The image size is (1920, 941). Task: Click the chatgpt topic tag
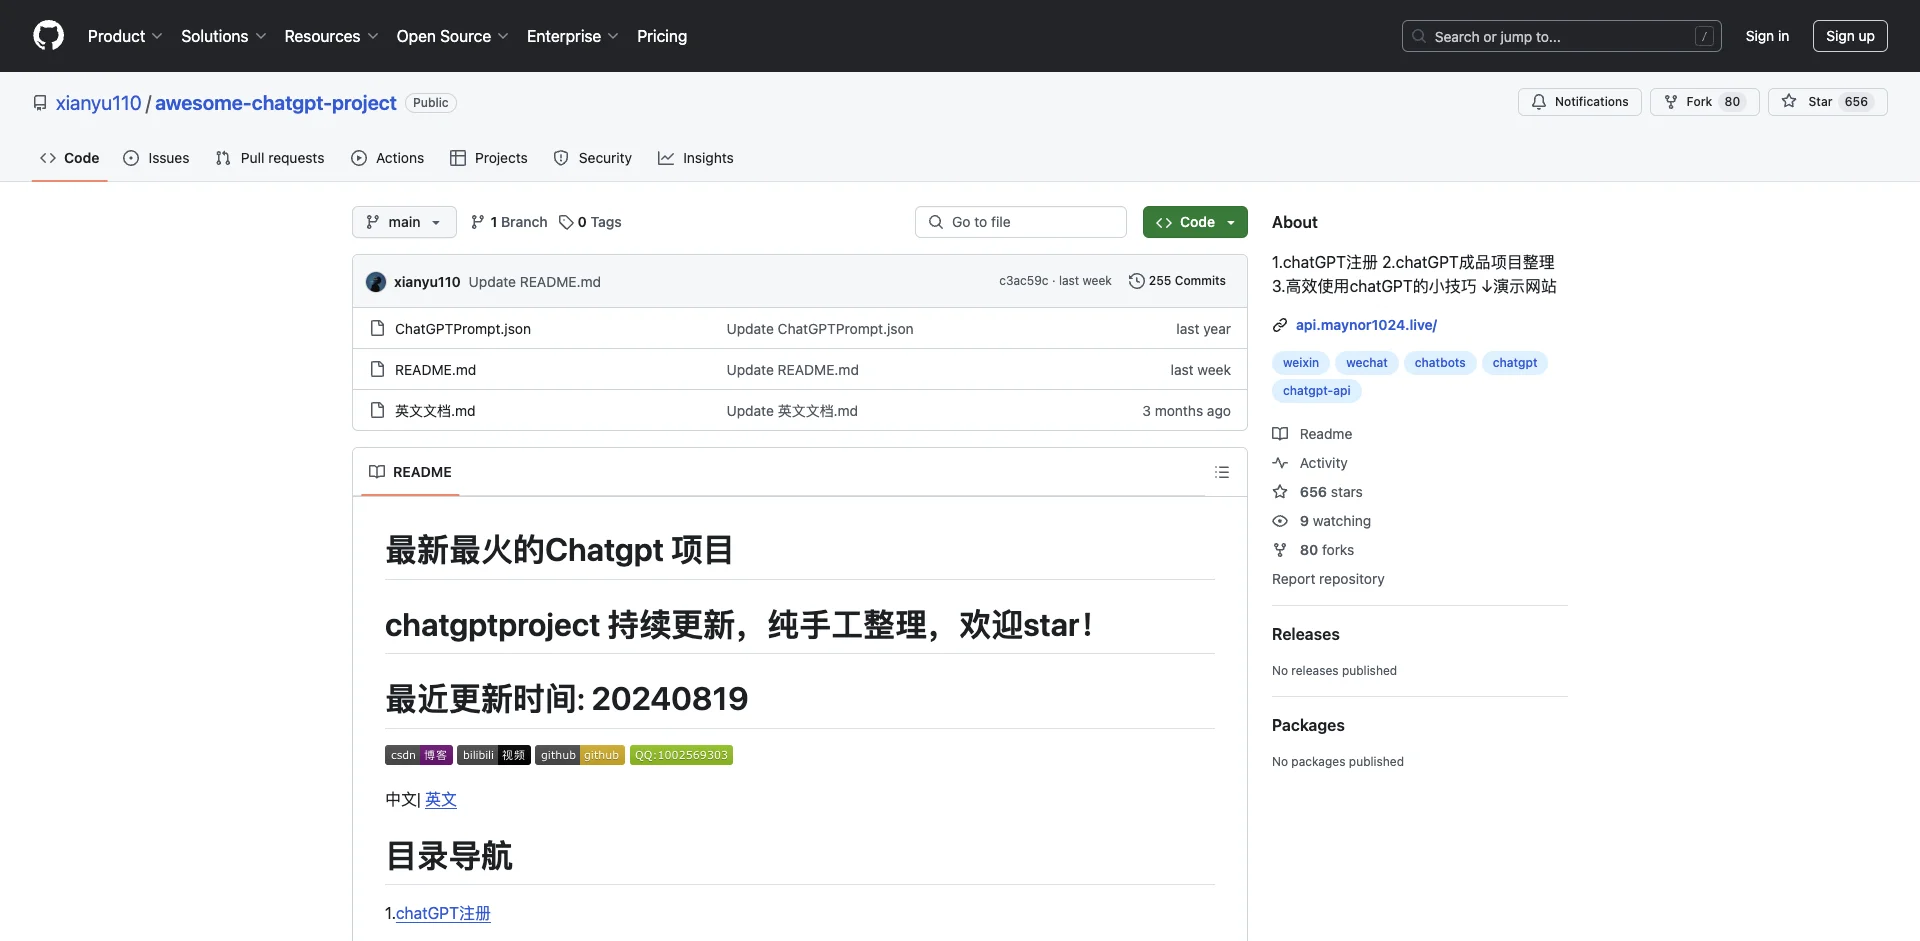1515,363
